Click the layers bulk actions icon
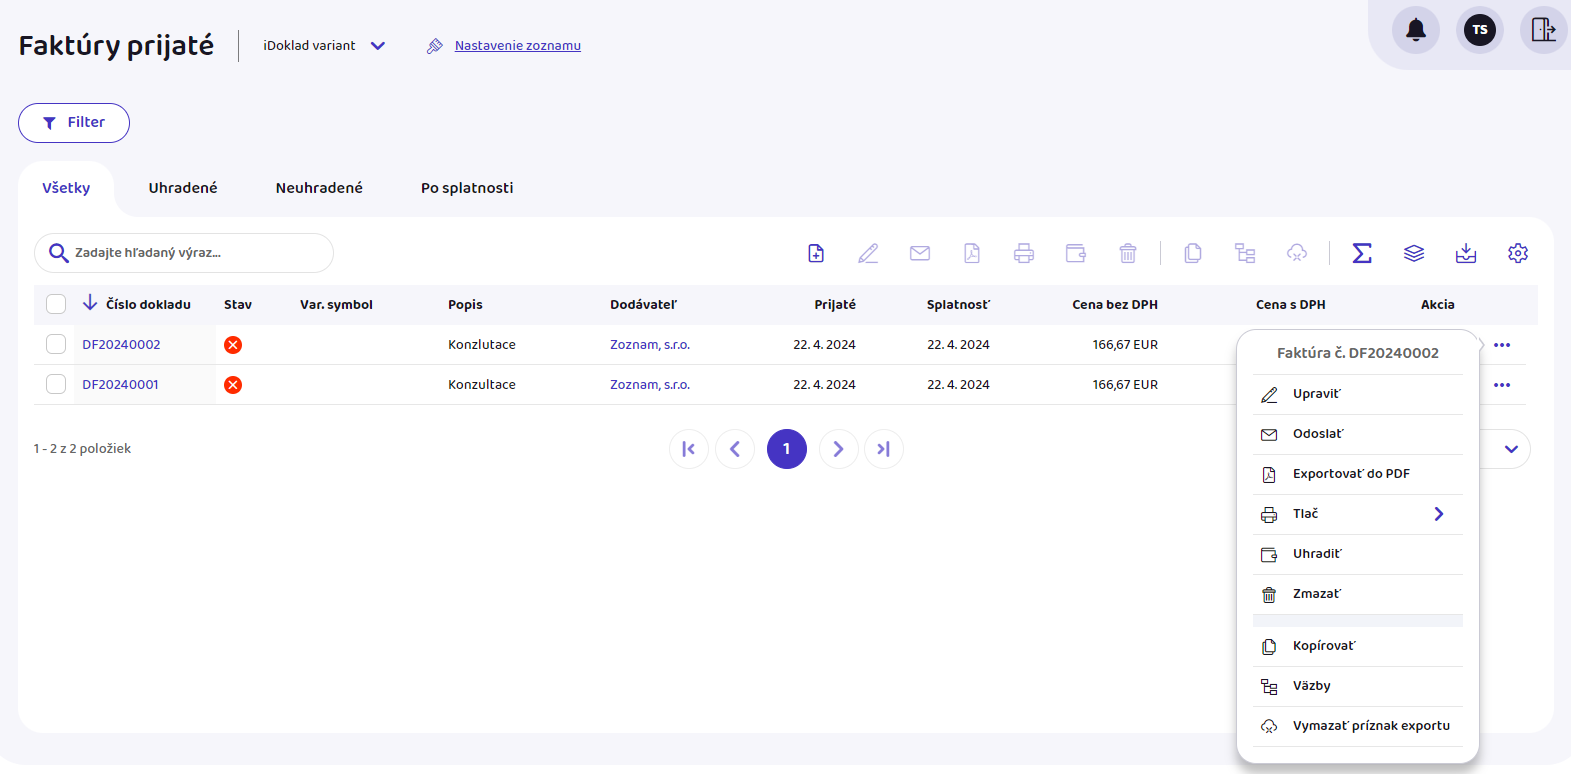The image size is (1571, 774). tap(1414, 253)
